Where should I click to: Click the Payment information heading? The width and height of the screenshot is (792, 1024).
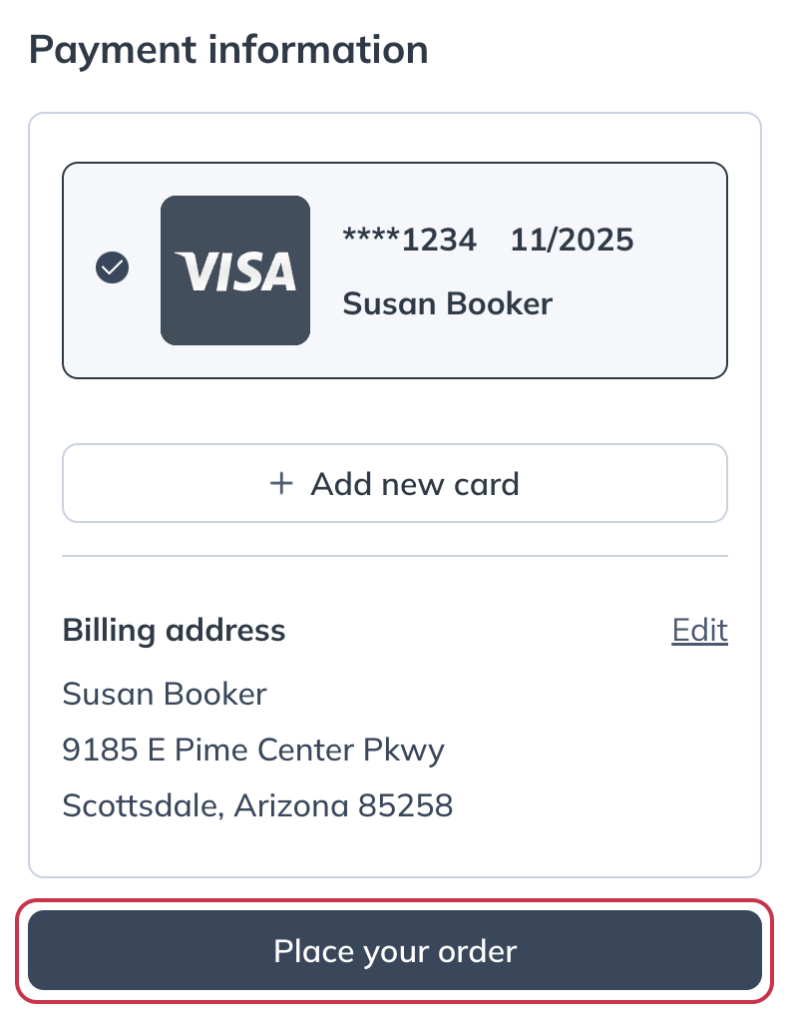click(x=229, y=50)
